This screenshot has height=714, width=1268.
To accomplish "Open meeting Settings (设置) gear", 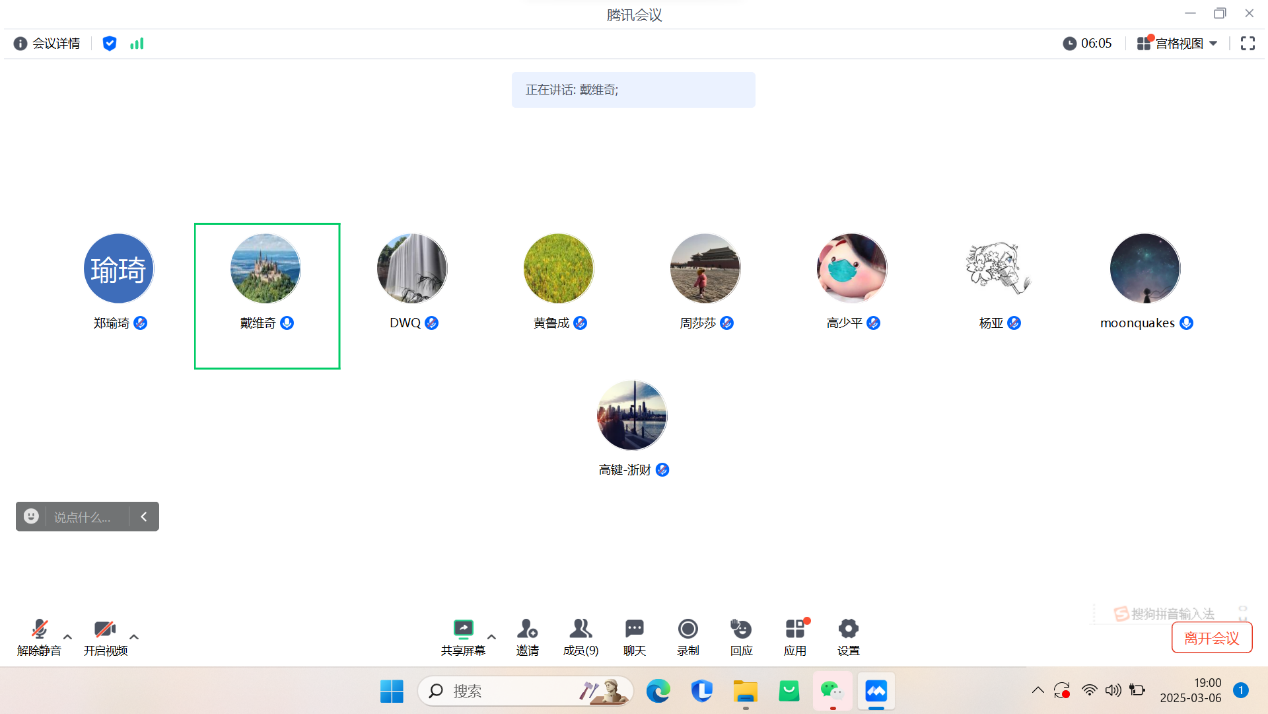I will coord(848,630).
